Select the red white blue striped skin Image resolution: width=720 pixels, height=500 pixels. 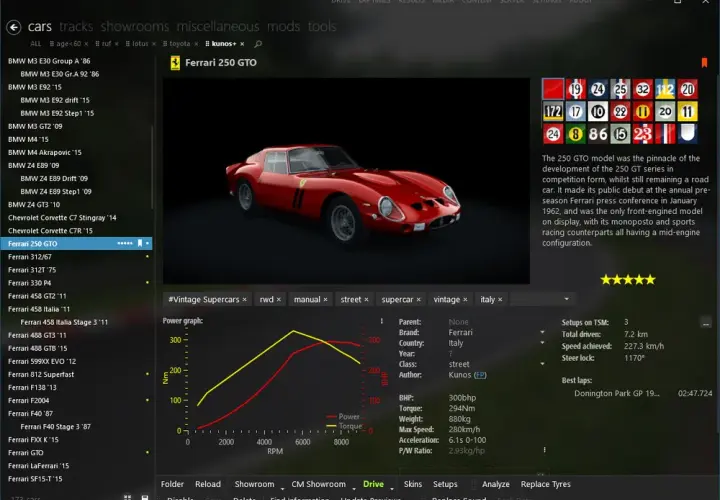(x=665, y=134)
